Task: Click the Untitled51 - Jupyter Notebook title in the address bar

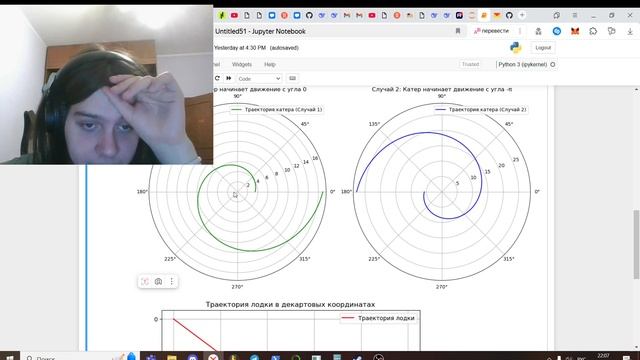Action: (260, 31)
